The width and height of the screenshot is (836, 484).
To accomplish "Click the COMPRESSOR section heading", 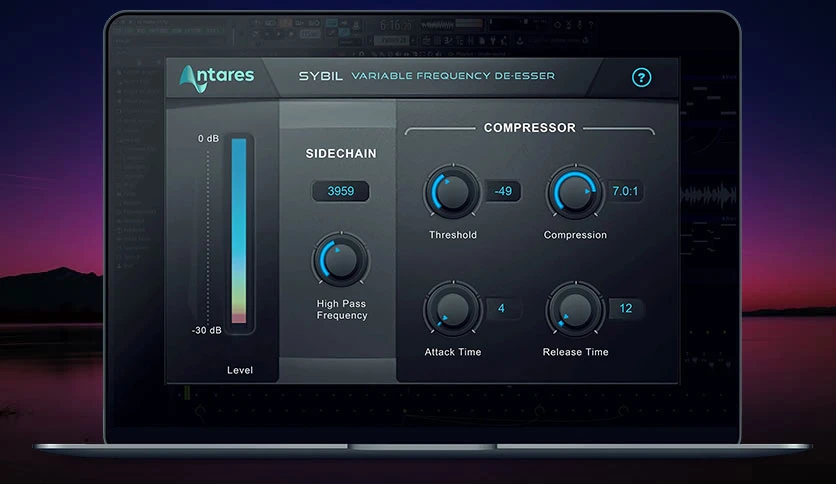I will [529, 128].
